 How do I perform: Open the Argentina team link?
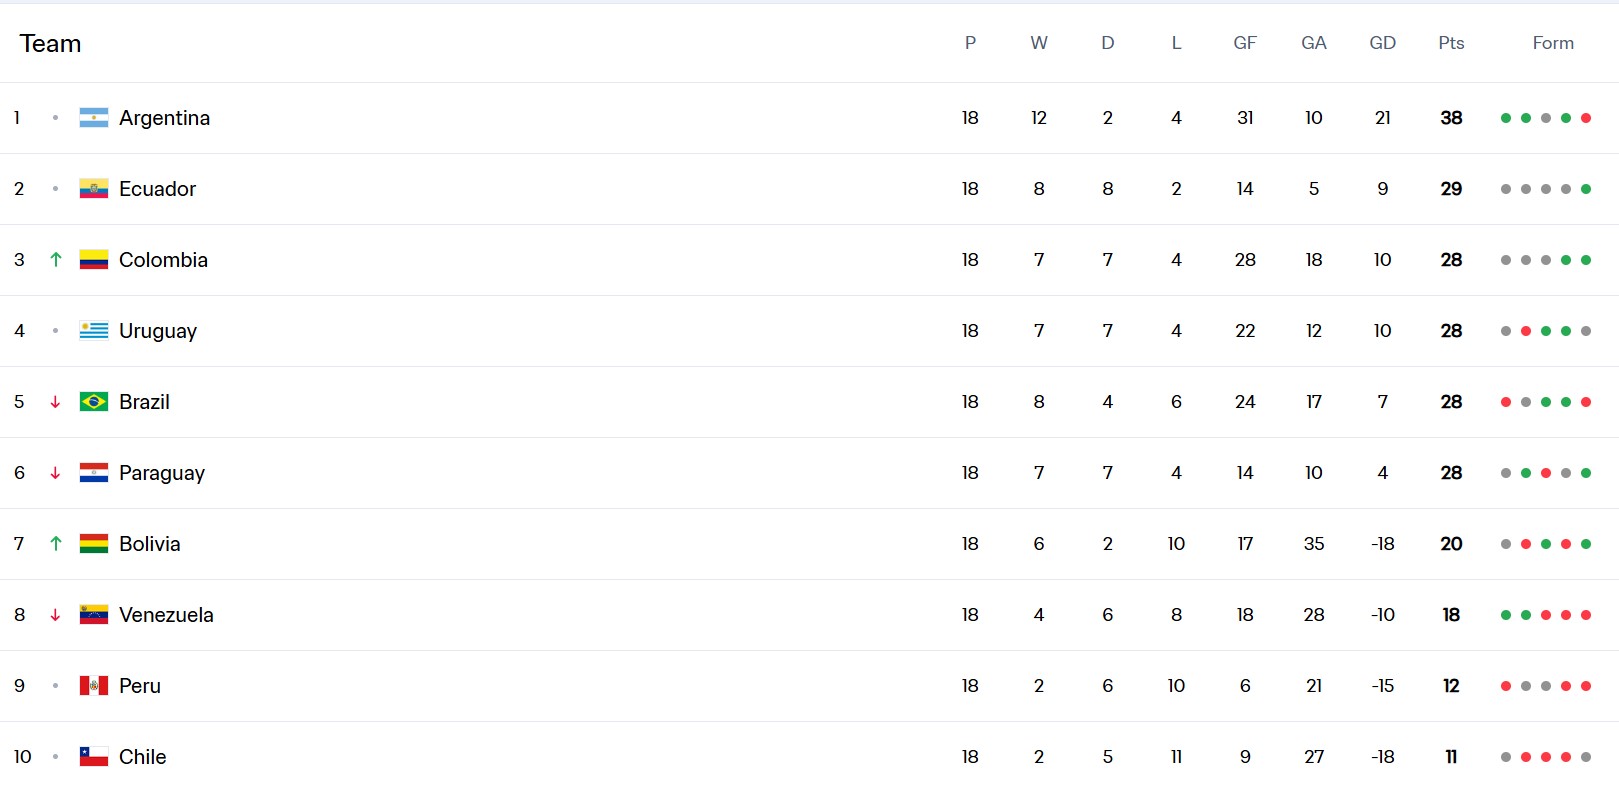click(164, 118)
